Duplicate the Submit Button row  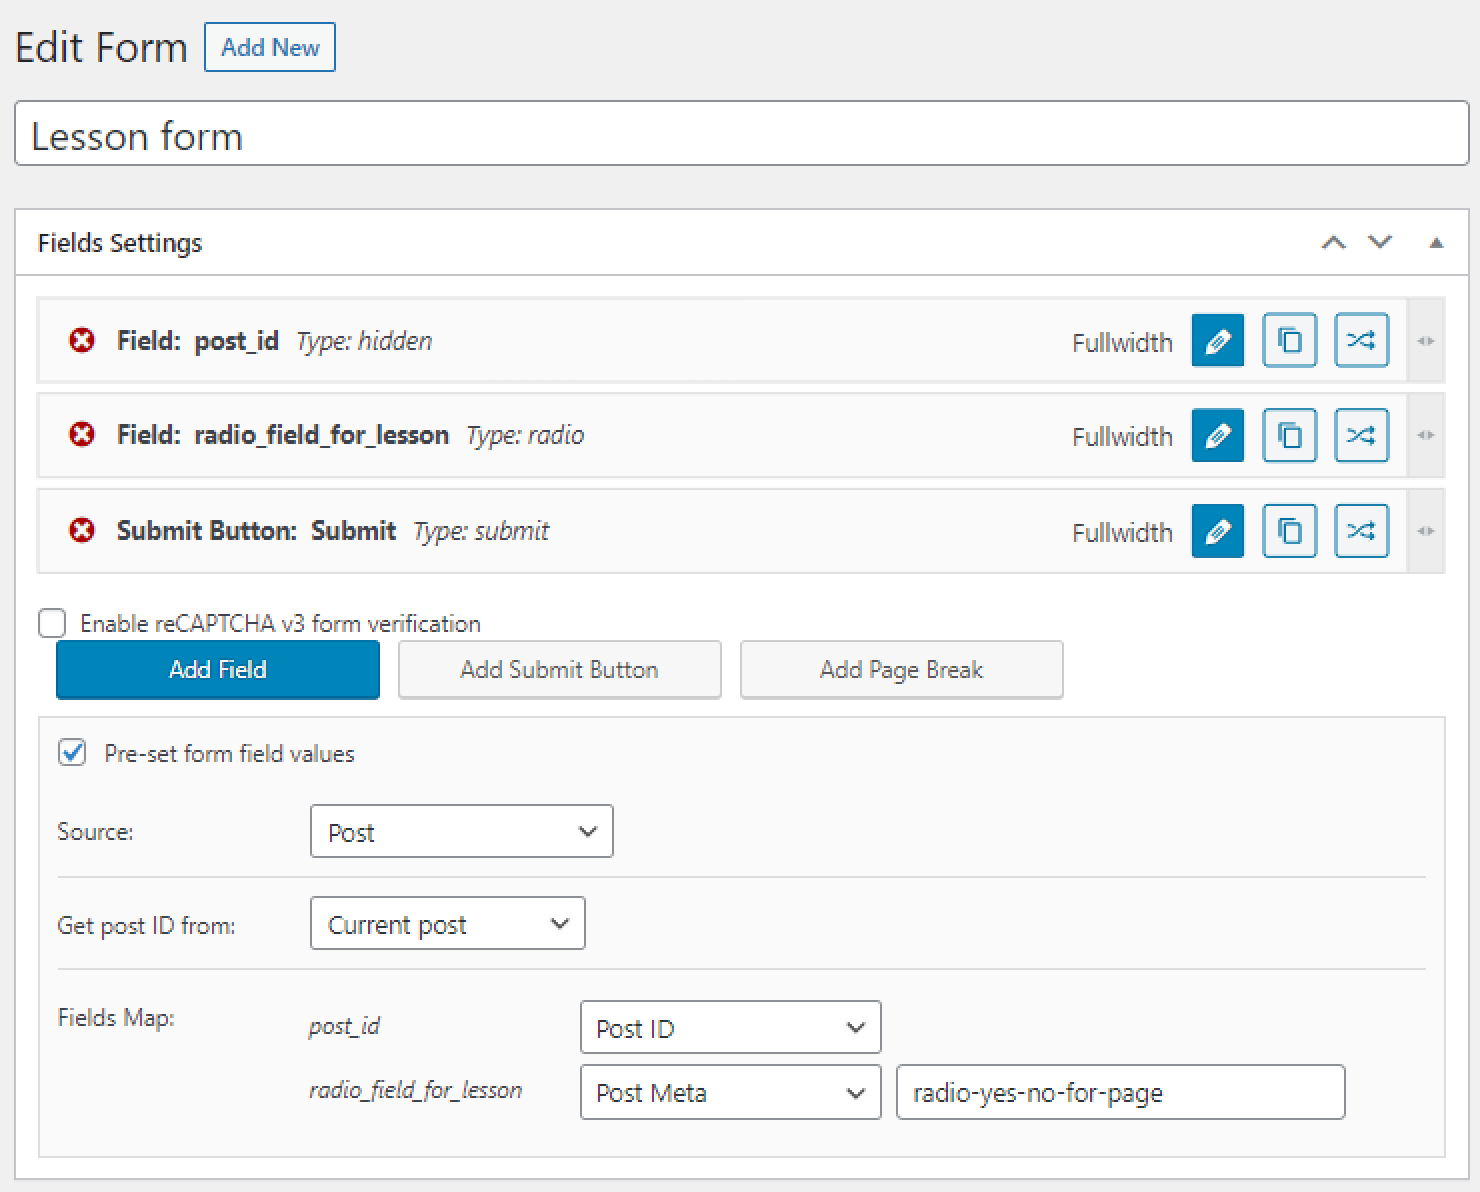[x=1289, y=530]
